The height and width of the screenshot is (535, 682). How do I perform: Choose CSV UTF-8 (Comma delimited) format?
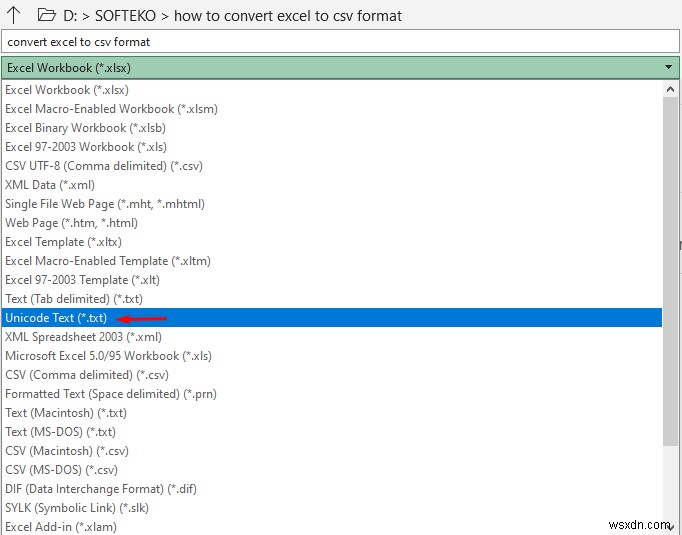pos(331,166)
